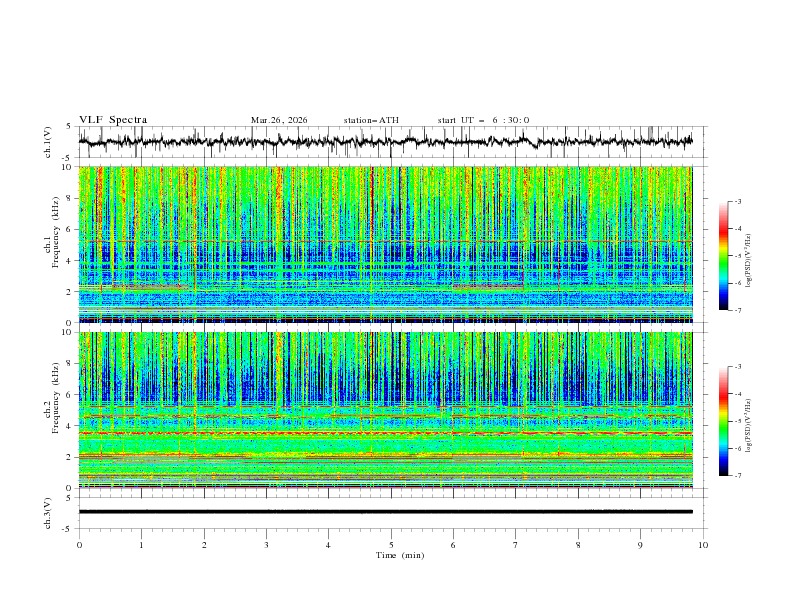The width and height of the screenshot is (792, 612).
Task: Click the "3" minute tick on time axis
Action: tap(266, 545)
